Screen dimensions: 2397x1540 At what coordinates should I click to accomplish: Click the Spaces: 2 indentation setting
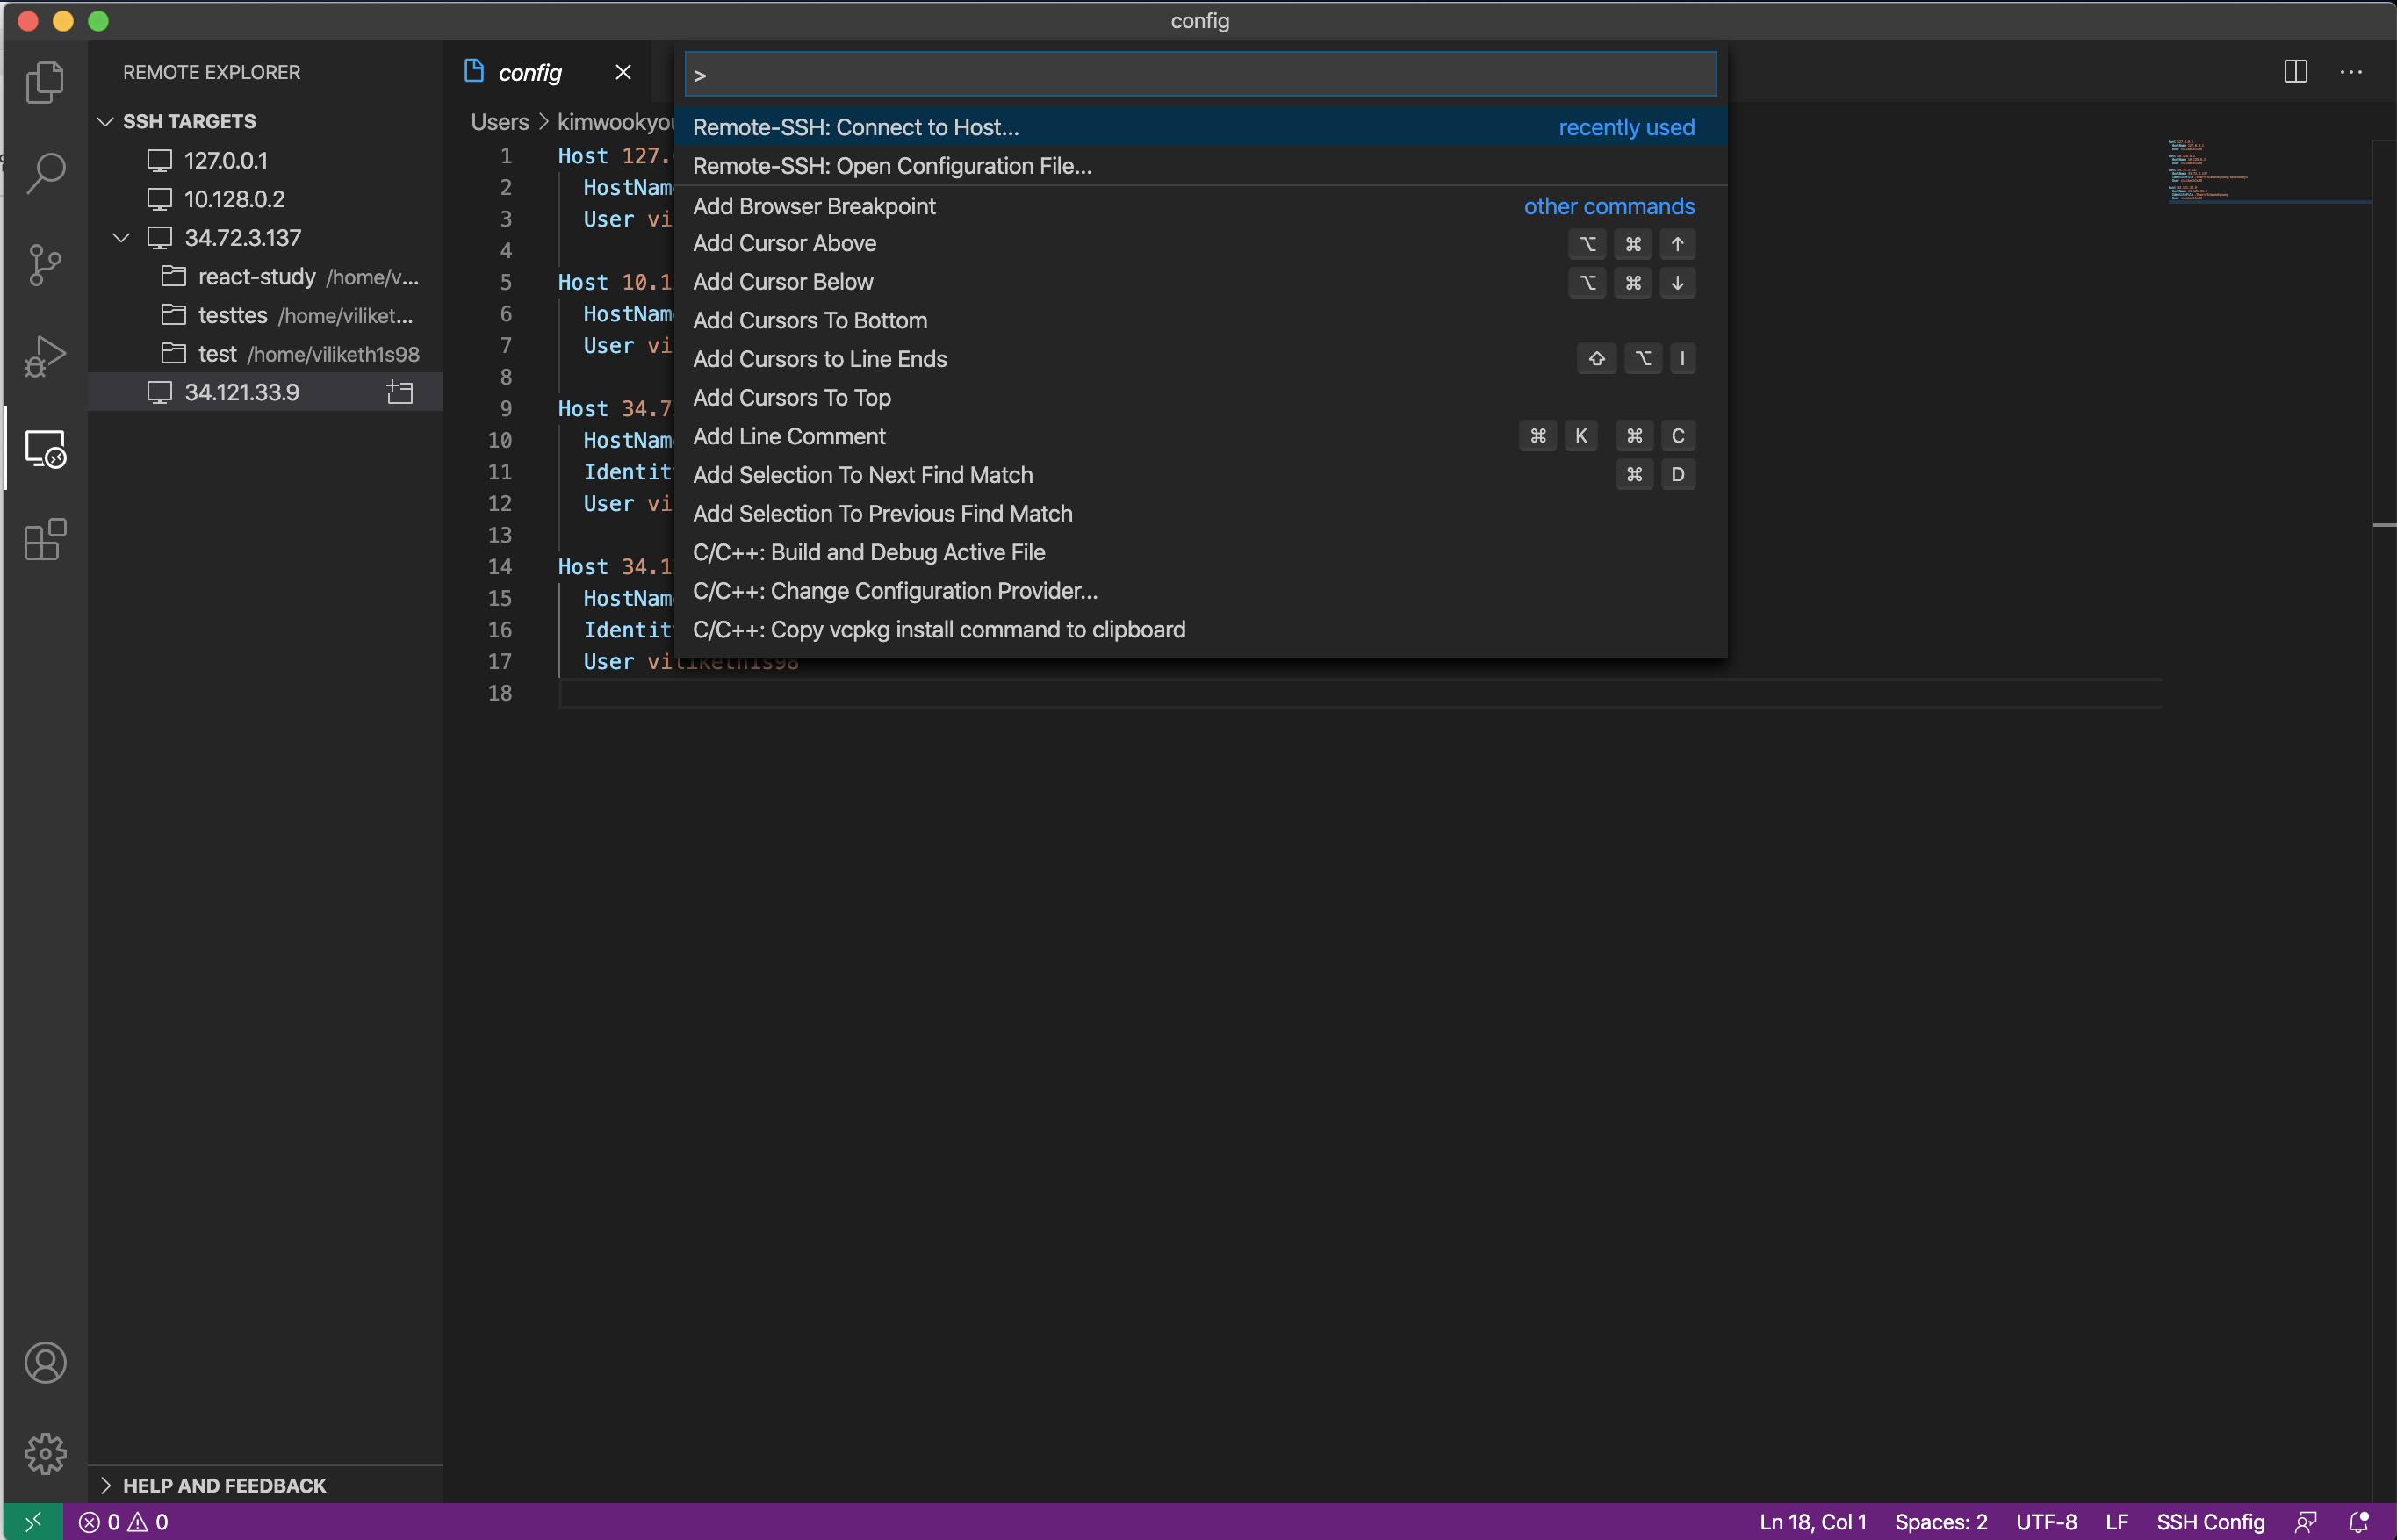coord(1940,1522)
